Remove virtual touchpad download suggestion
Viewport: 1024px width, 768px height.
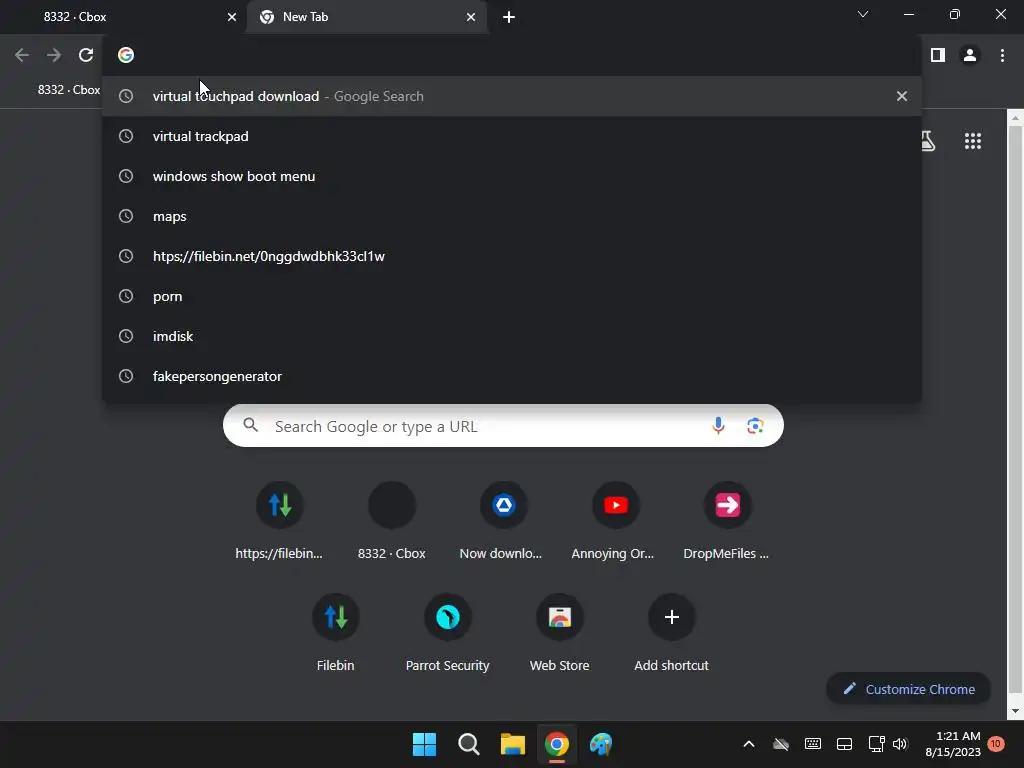point(902,96)
